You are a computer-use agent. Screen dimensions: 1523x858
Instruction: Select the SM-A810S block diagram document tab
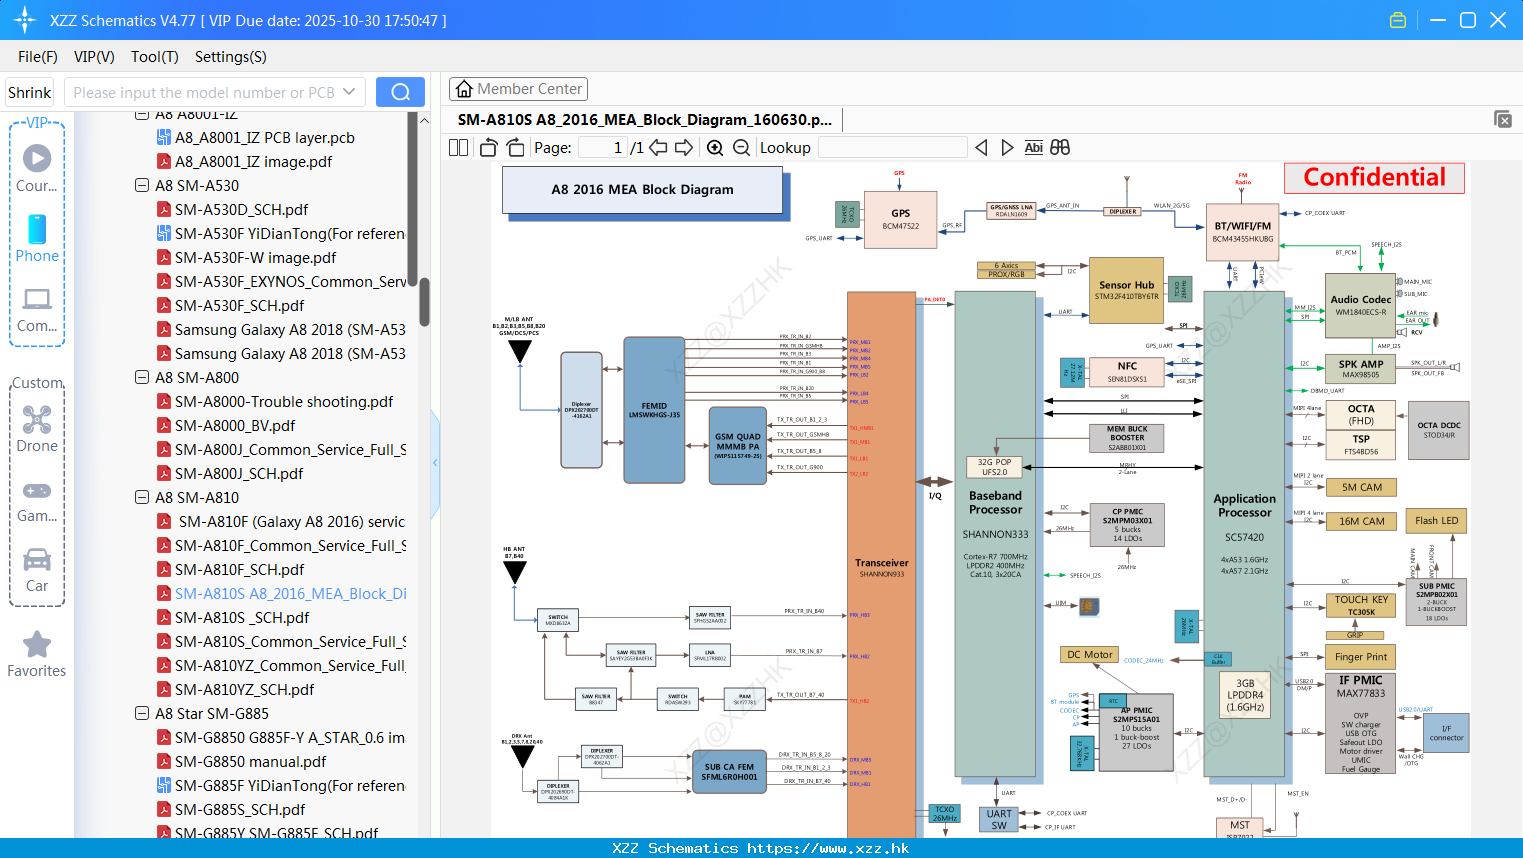(645, 120)
